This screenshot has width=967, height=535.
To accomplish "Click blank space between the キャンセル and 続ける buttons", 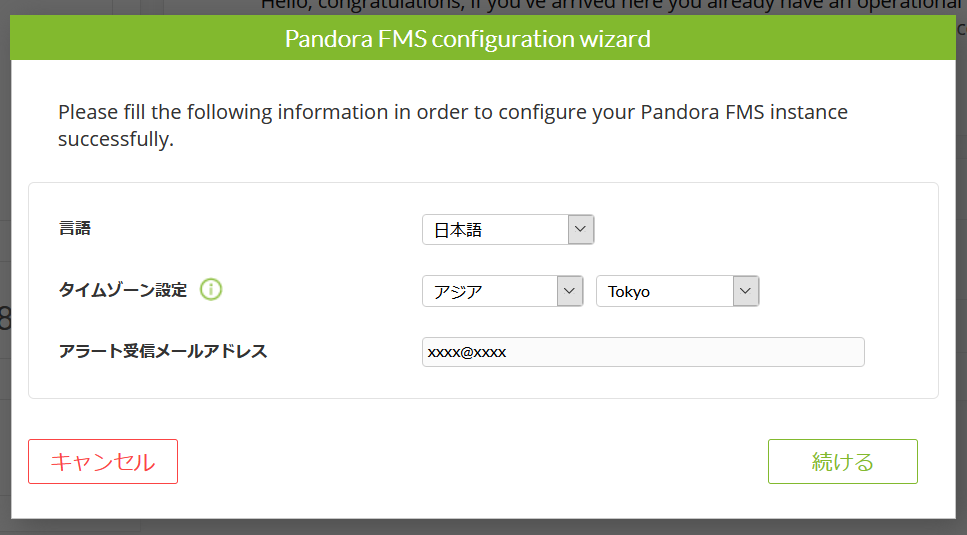I will coord(472,462).
